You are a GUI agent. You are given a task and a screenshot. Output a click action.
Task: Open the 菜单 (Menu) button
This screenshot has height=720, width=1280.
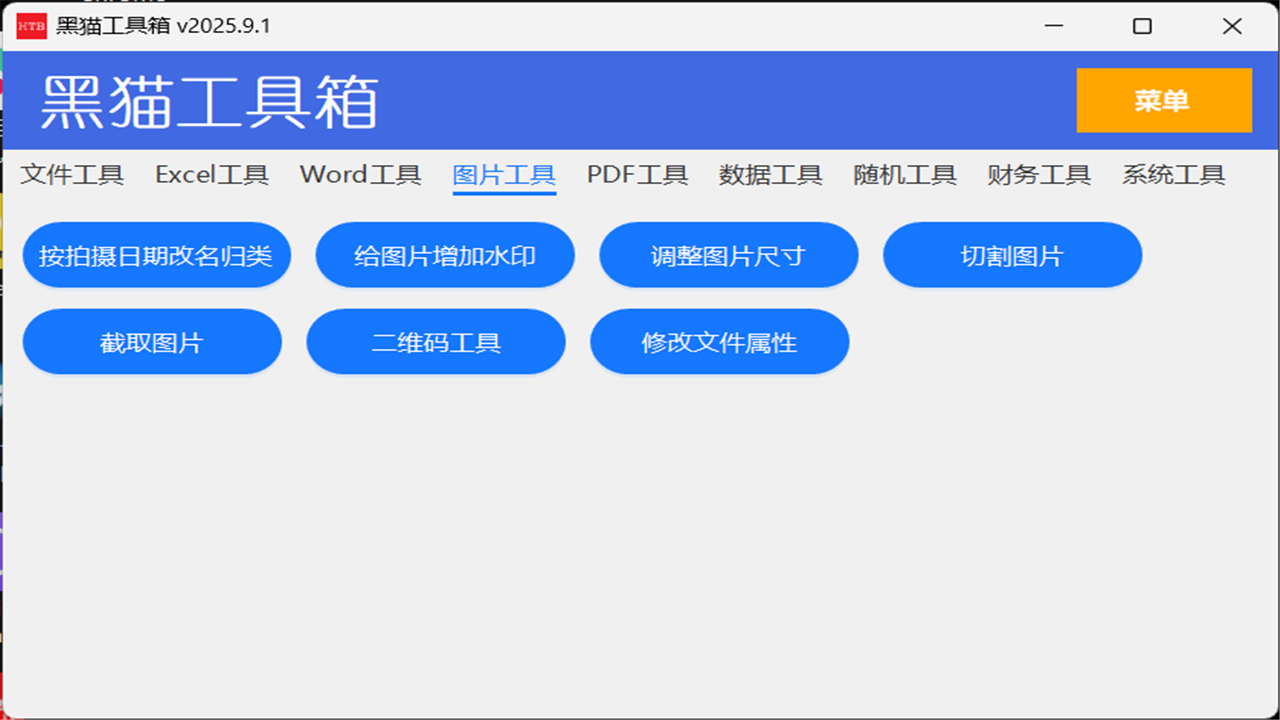coord(1163,100)
